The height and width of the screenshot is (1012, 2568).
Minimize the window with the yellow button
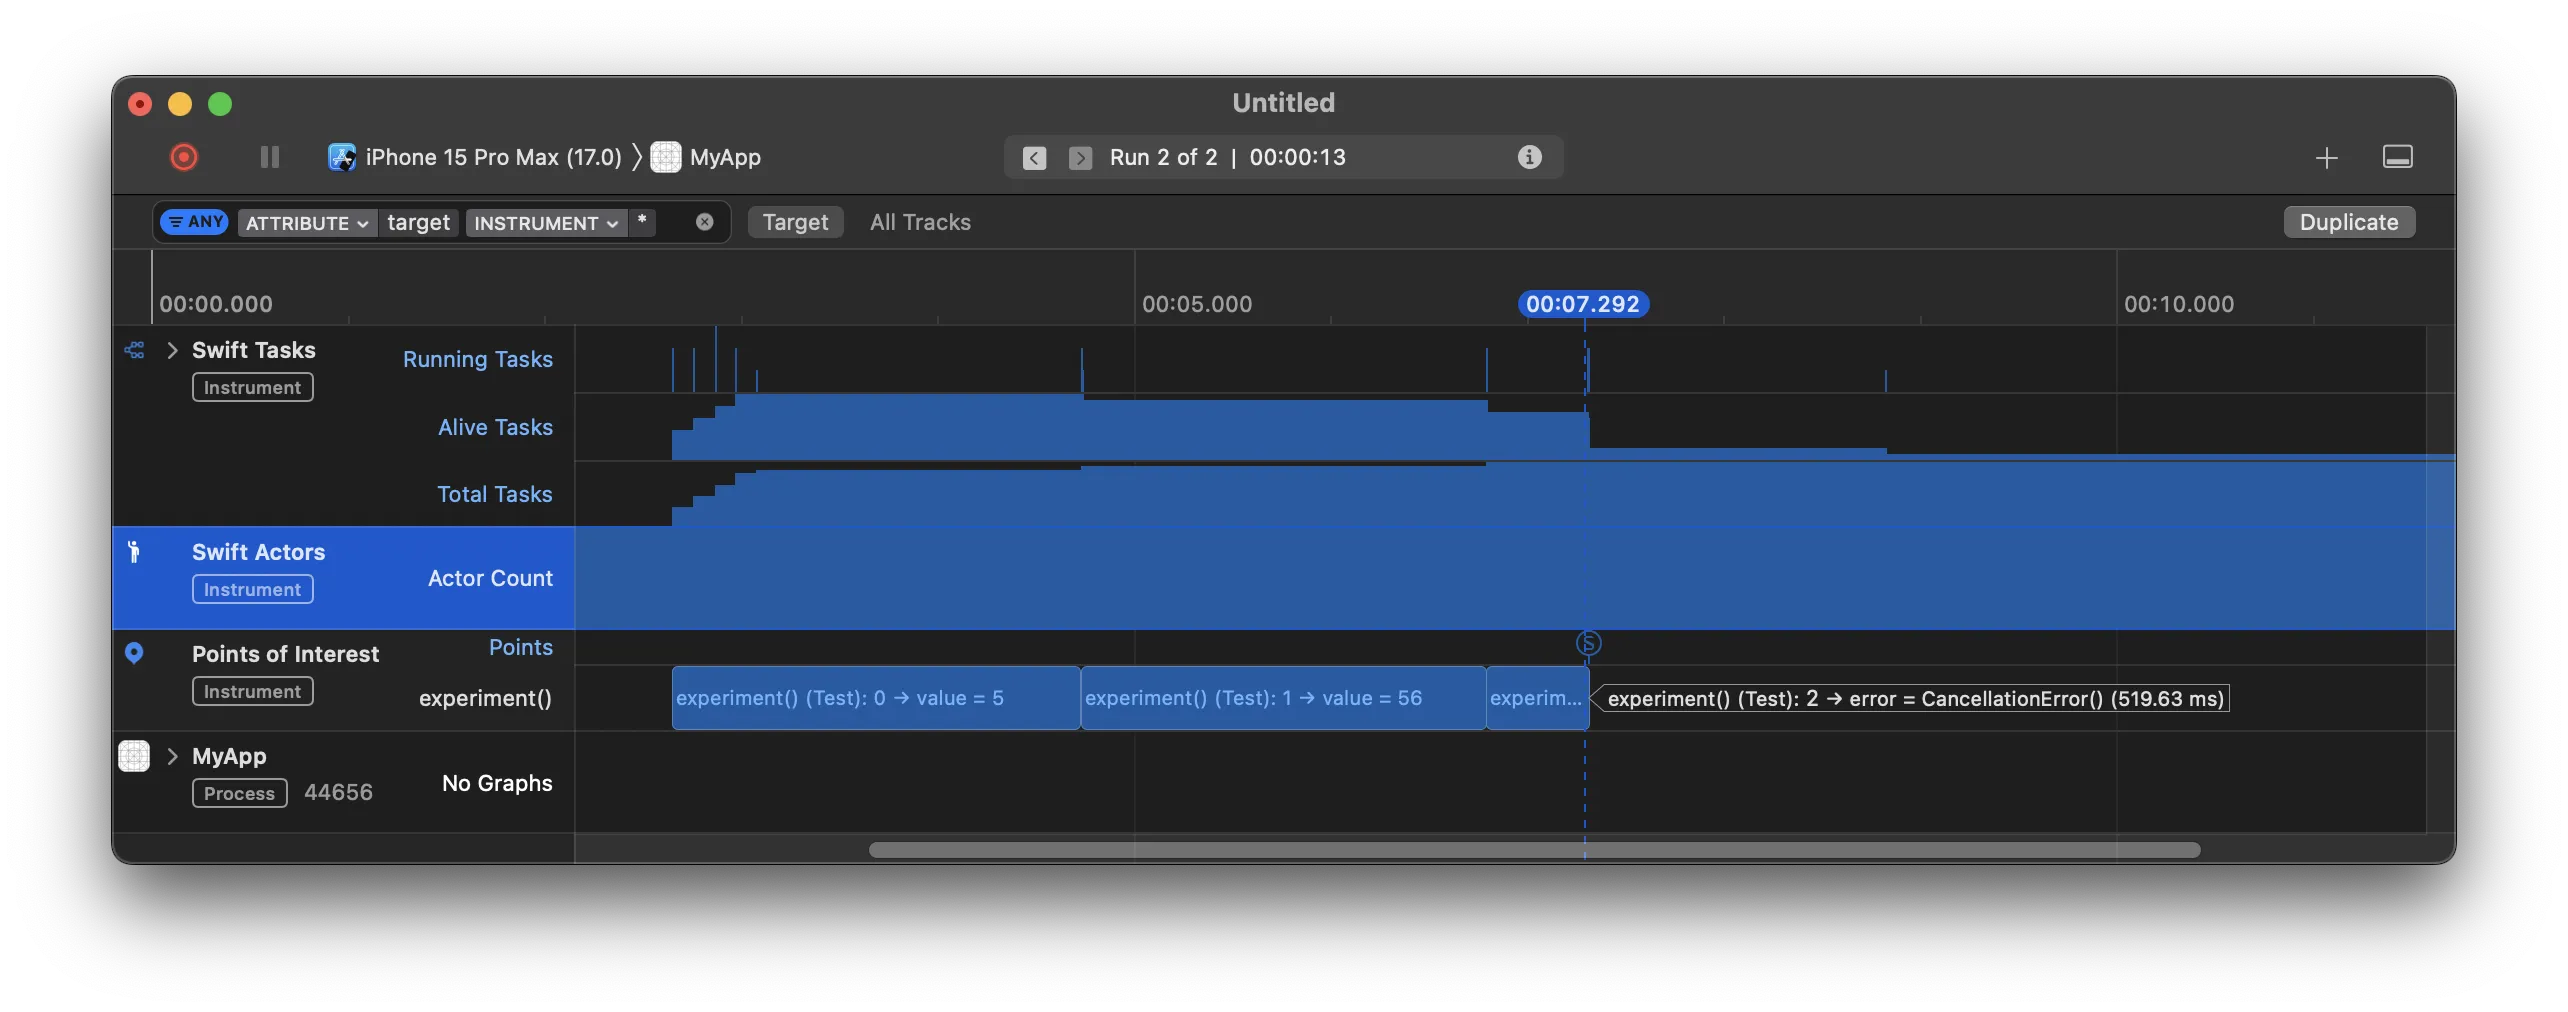click(180, 104)
